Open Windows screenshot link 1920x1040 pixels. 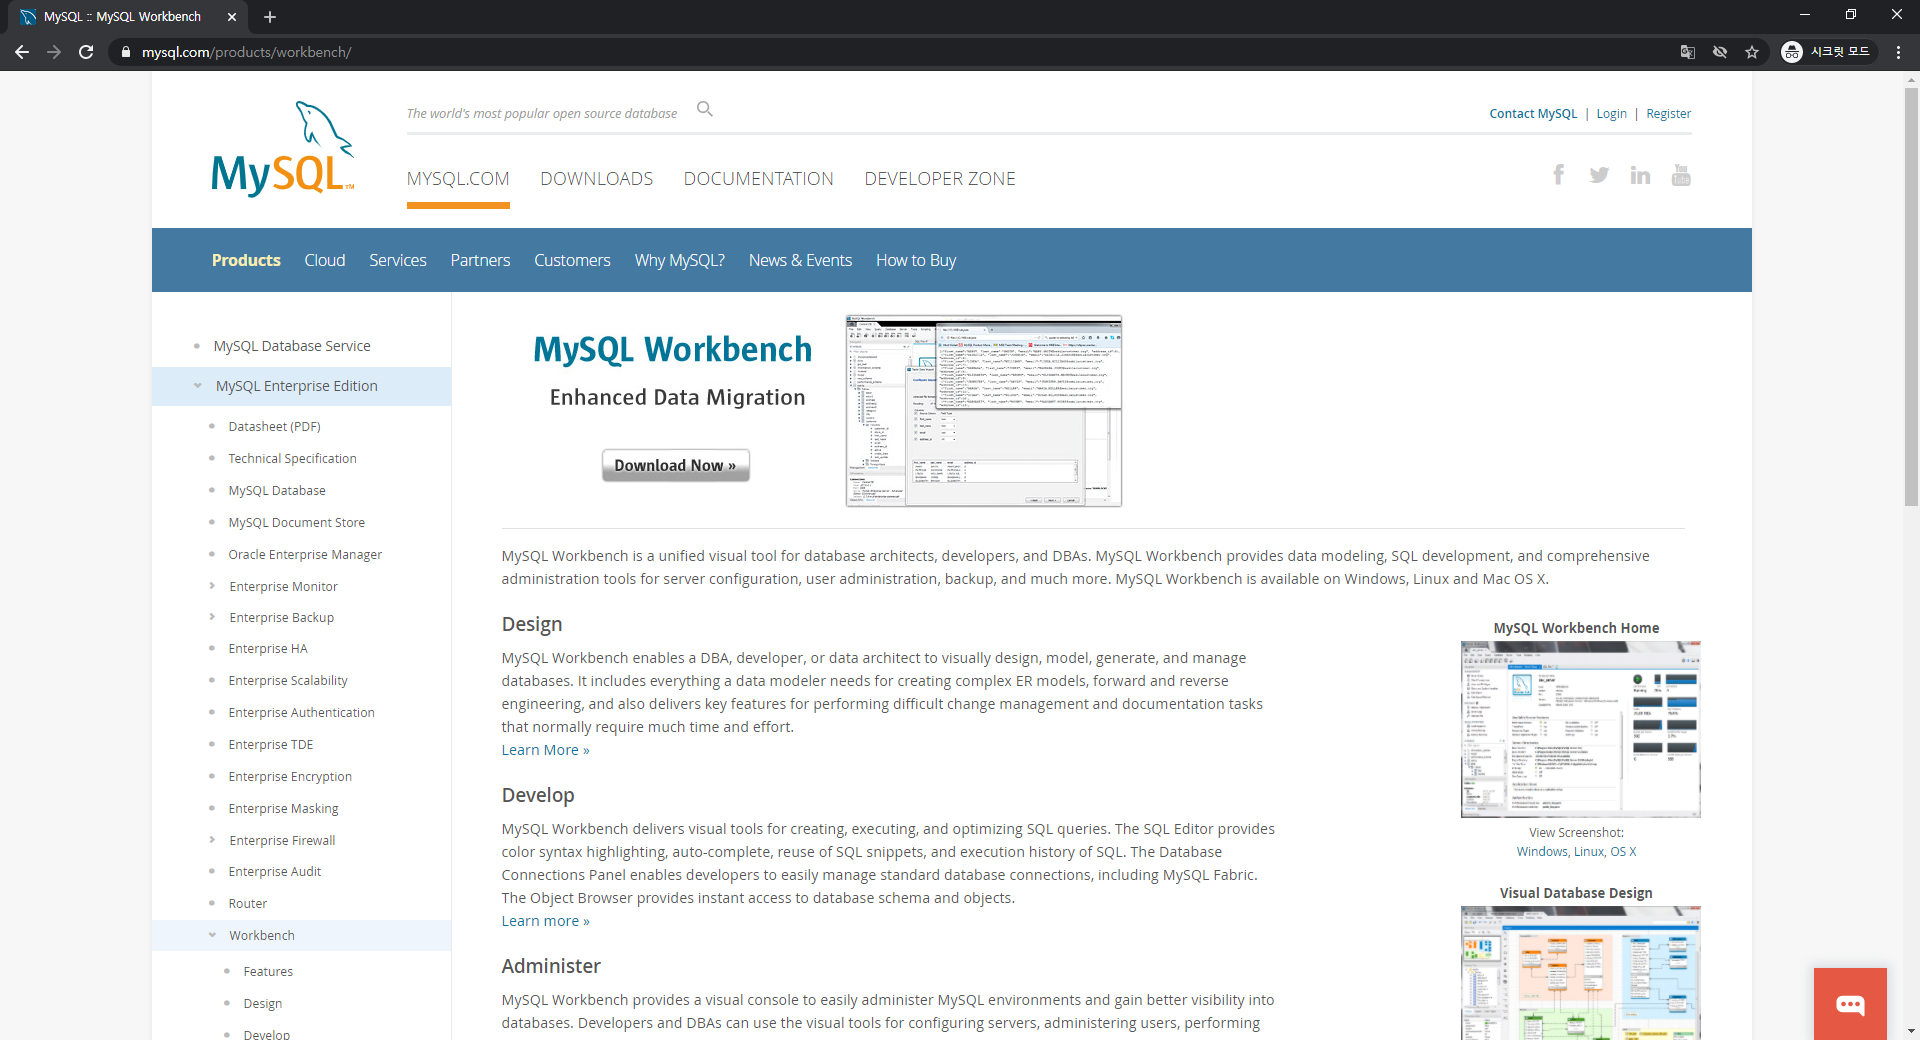[1542, 851]
